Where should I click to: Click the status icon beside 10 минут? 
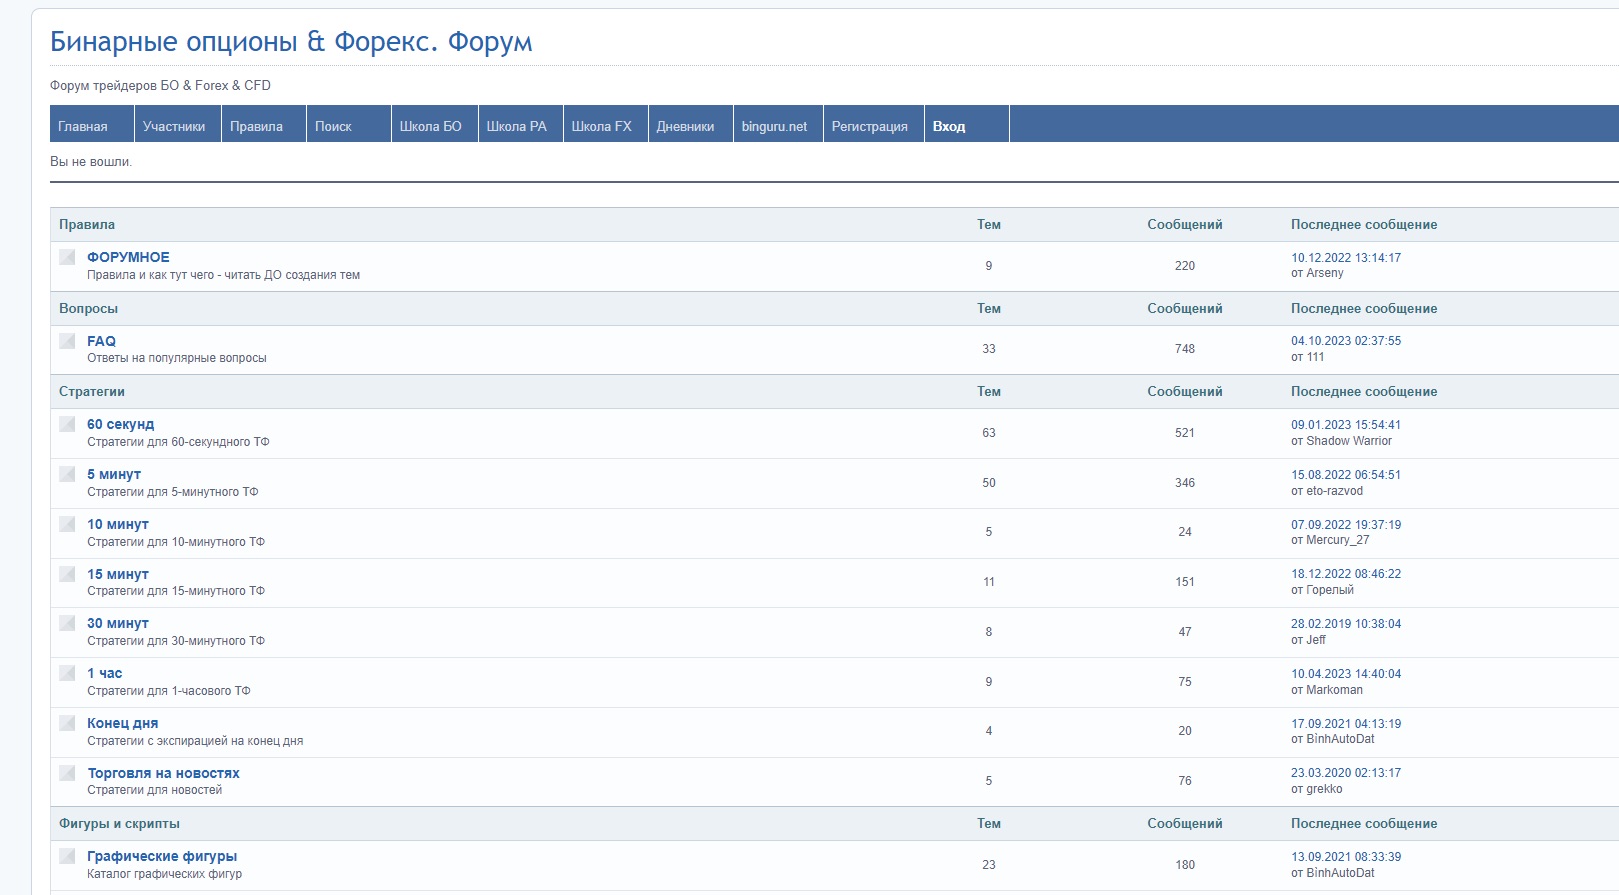(67, 524)
